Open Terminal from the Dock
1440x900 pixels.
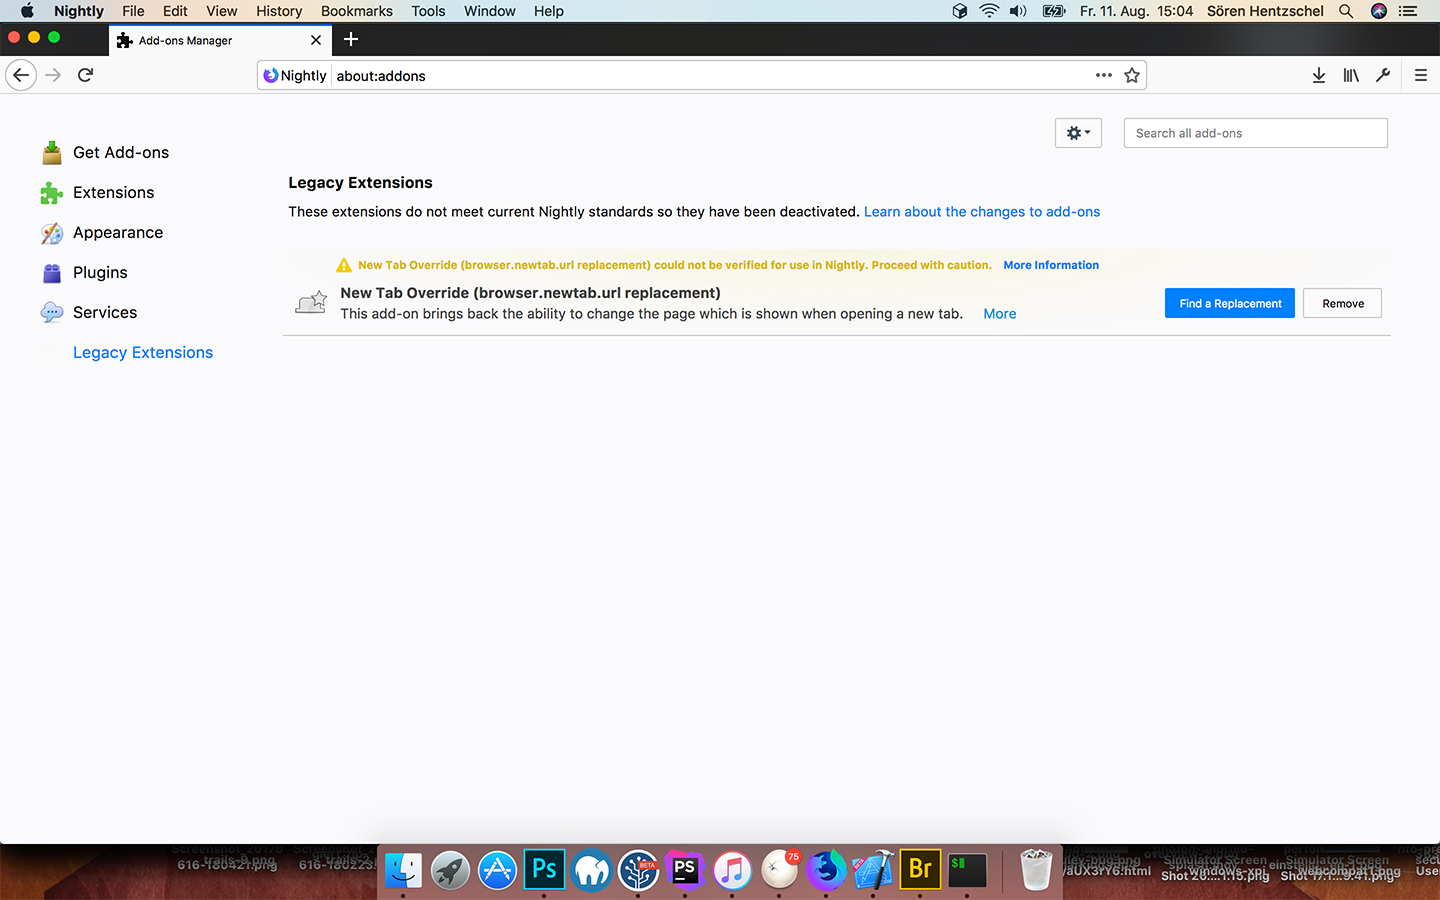(967, 870)
